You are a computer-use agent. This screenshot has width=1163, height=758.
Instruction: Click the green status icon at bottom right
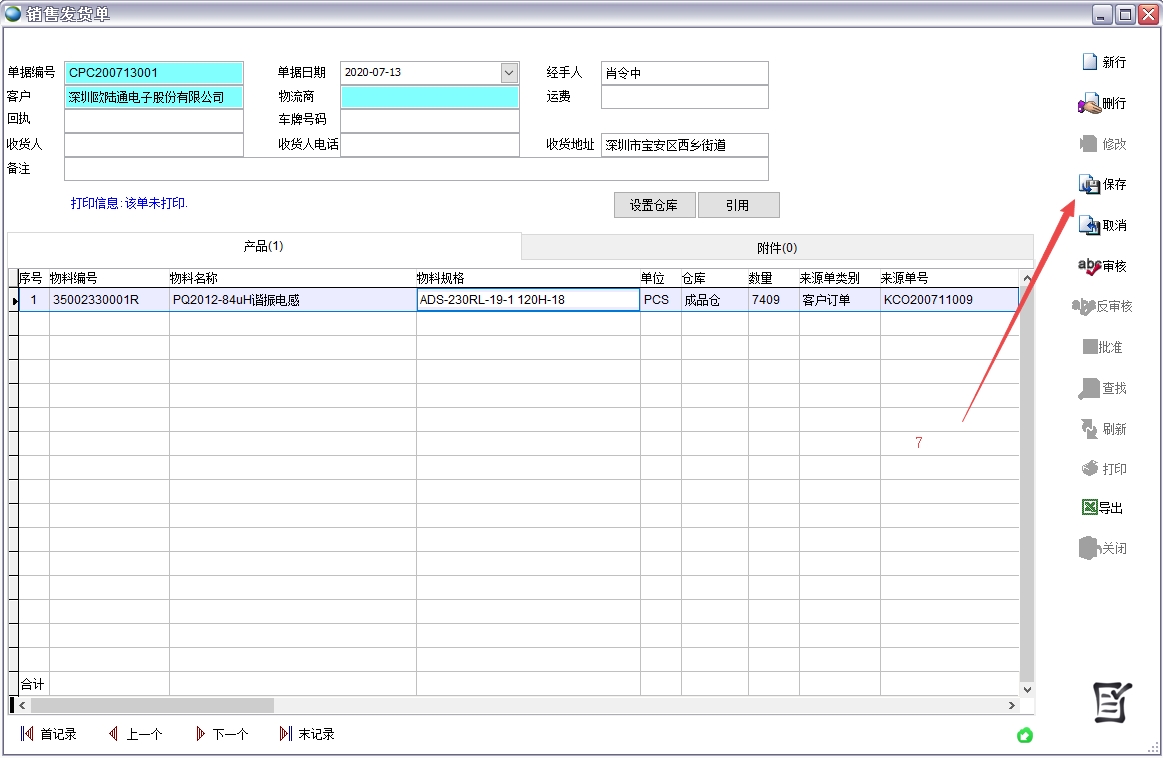(x=1024, y=736)
